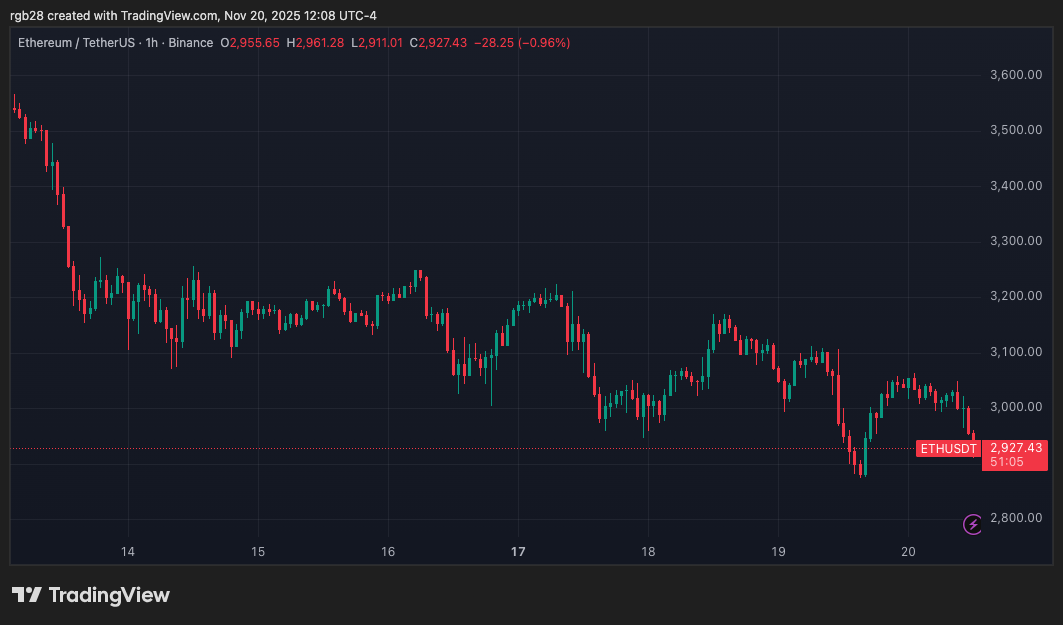Click the candle countdown timer 51:05
The height and width of the screenshot is (625, 1063).
coord(1005,463)
